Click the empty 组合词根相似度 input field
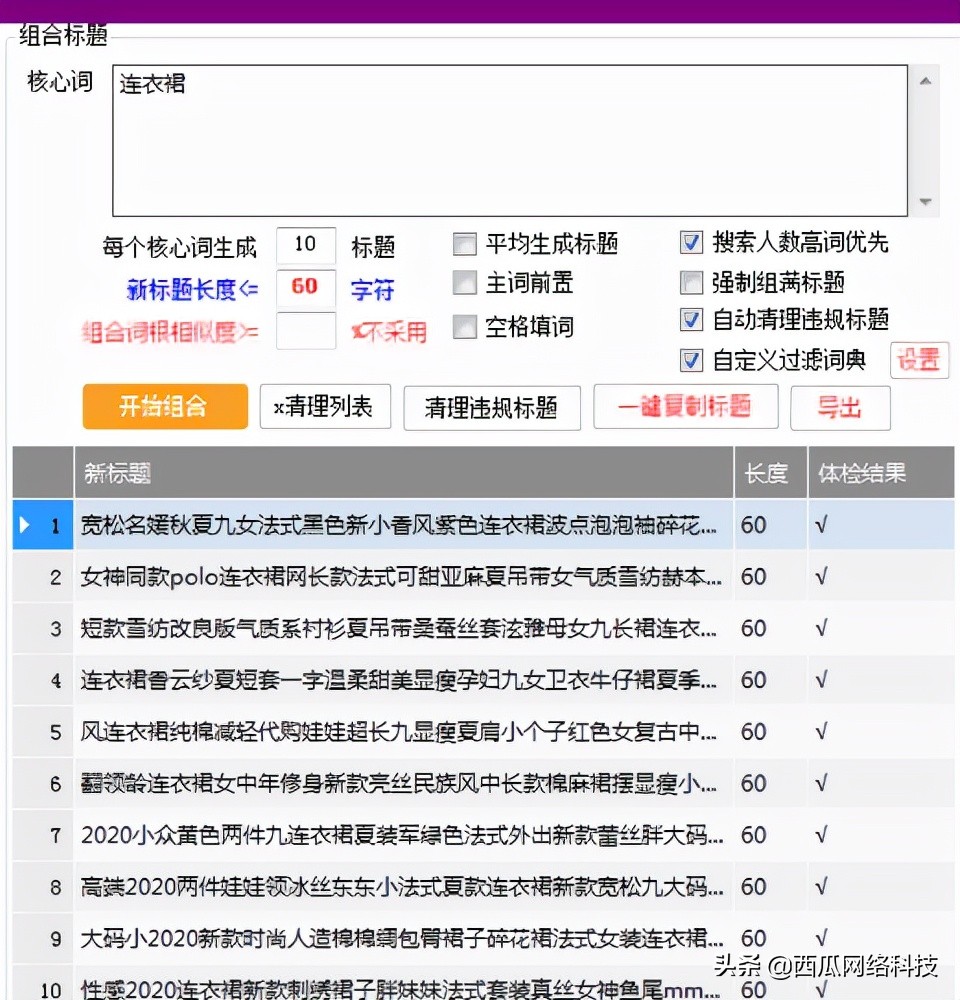 [306, 330]
